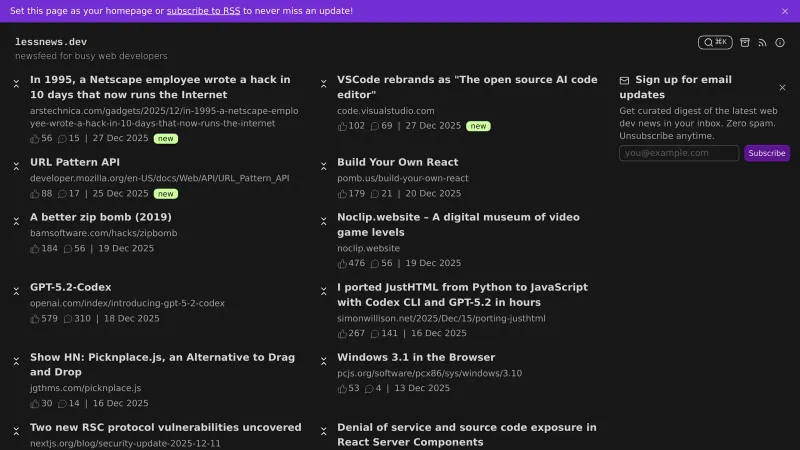Click comment icon on Noclip.website story

click(375, 264)
